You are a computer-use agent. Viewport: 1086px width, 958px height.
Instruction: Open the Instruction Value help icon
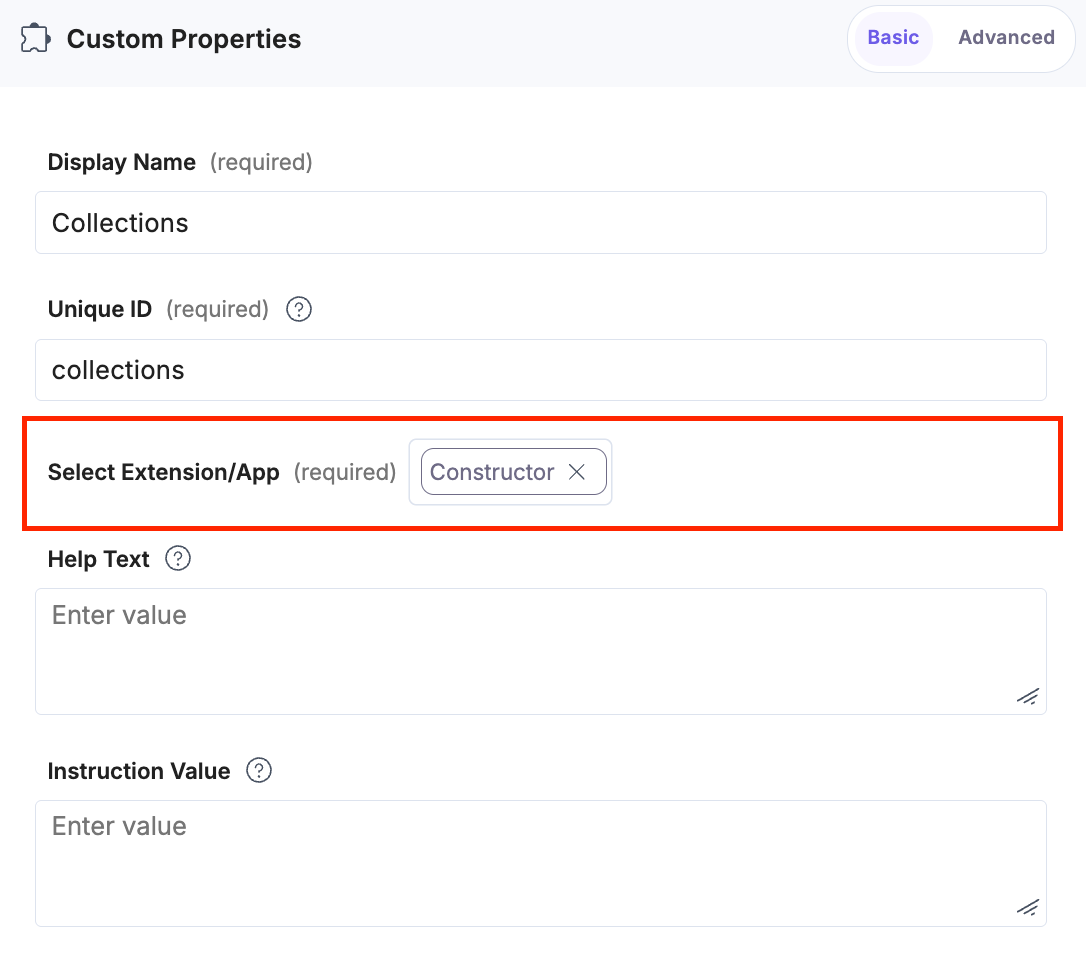pyautogui.click(x=259, y=770)
